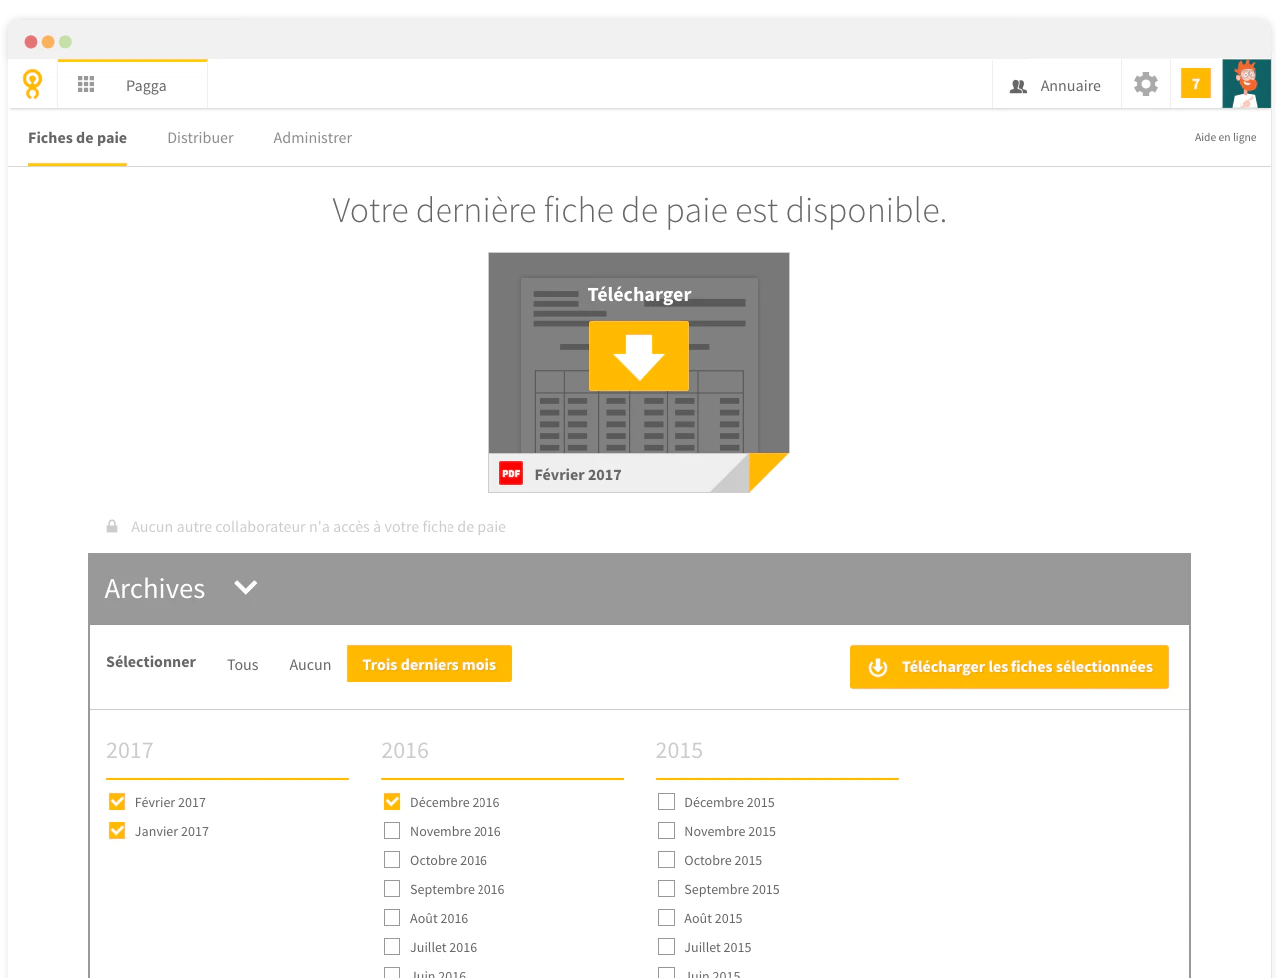Image resolution: width=1276 pixels, height=978 pixels.
Task: Click the Archives heading text
Action: [x=155, y=589]
